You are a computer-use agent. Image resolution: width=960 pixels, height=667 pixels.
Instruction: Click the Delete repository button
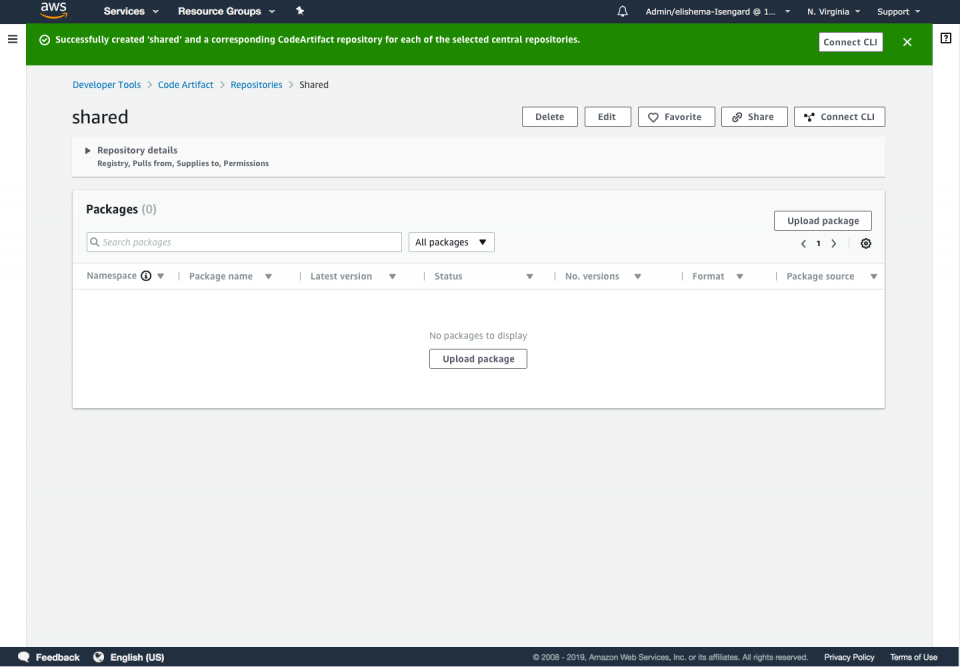(x=550, y=117)
